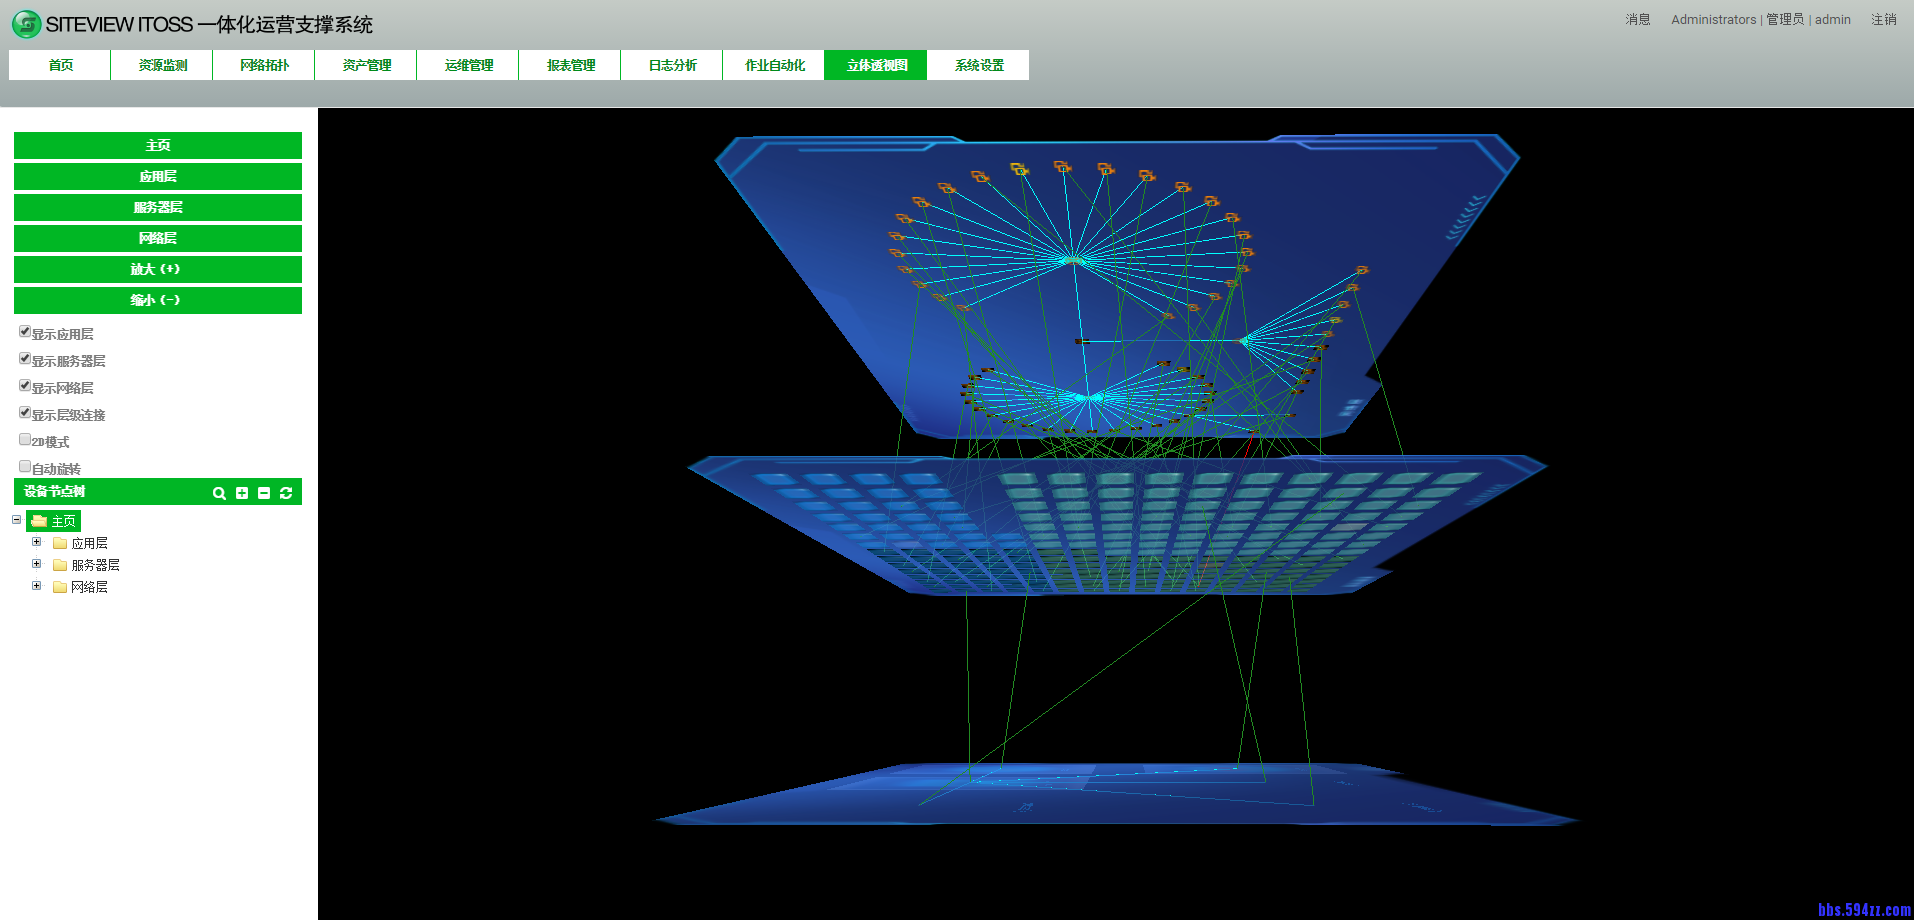
Task: Click the 注销 logout link
Action: [x=1883, y=20]
